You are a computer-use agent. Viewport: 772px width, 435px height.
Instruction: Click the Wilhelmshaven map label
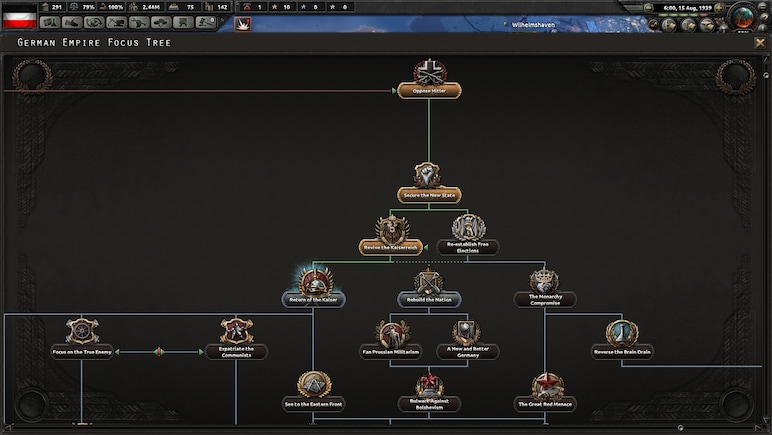coord(533,25)
